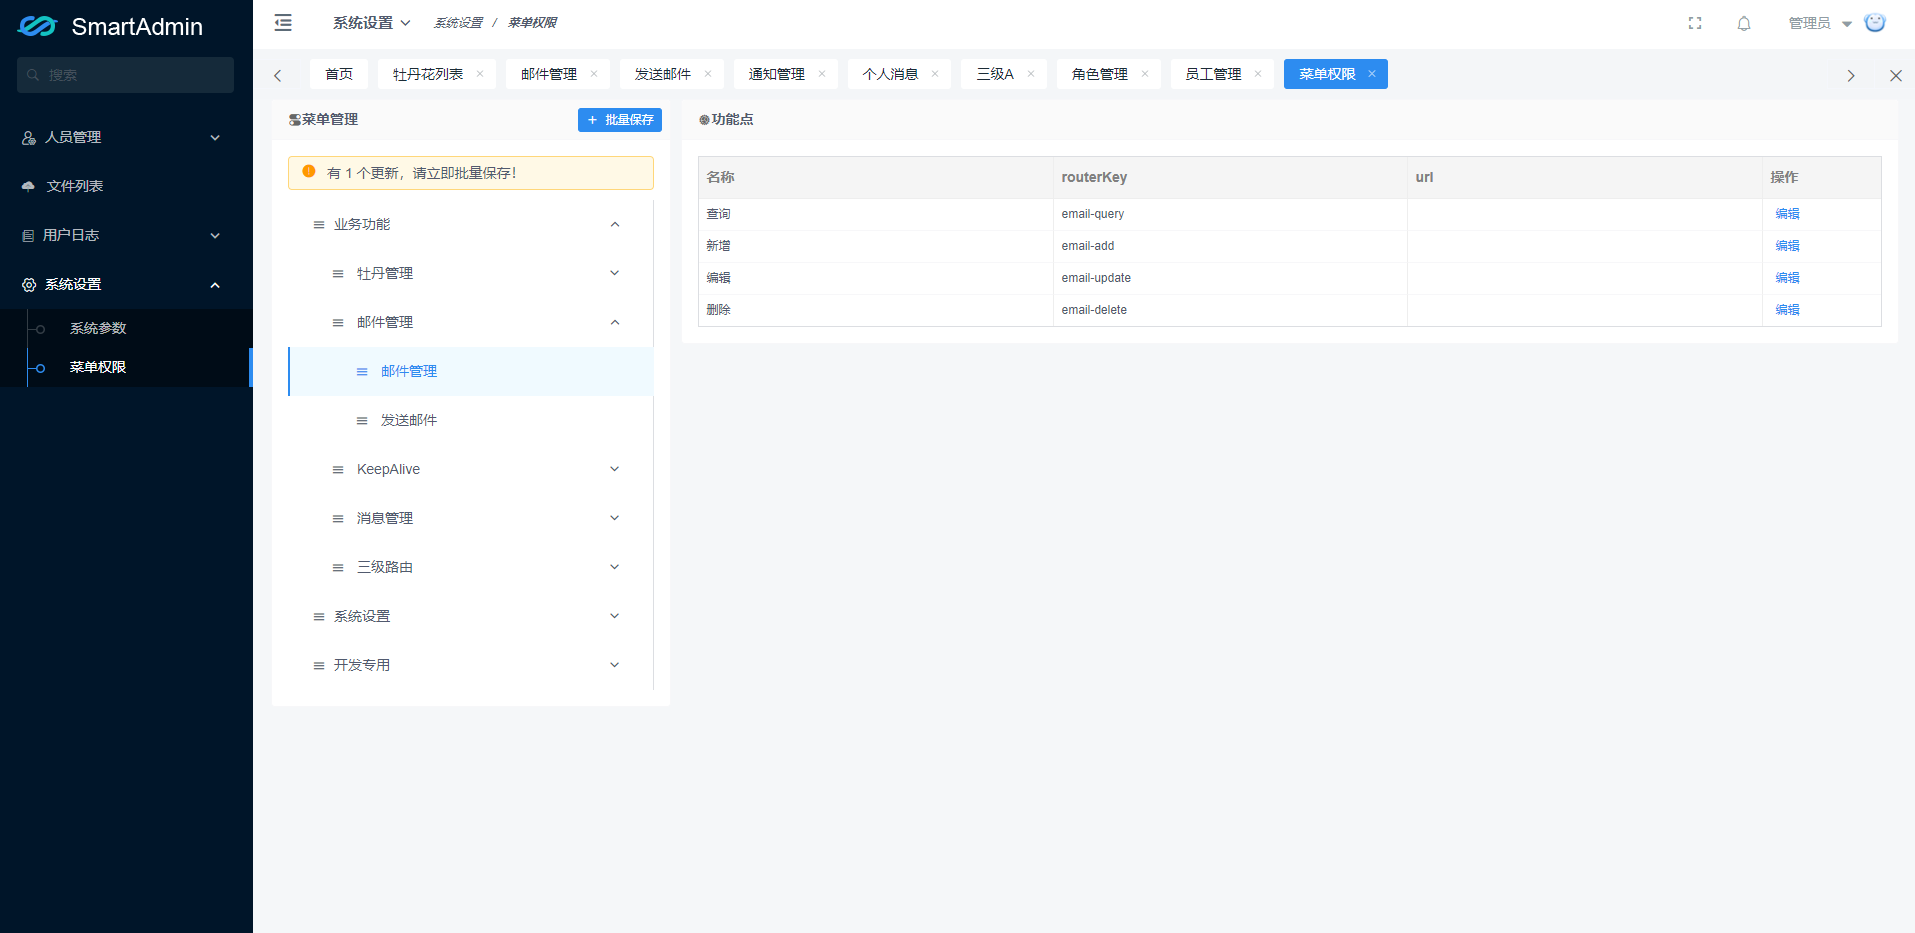
Task: Close the 通知管理 tab
Action: [x=822, y=74]
